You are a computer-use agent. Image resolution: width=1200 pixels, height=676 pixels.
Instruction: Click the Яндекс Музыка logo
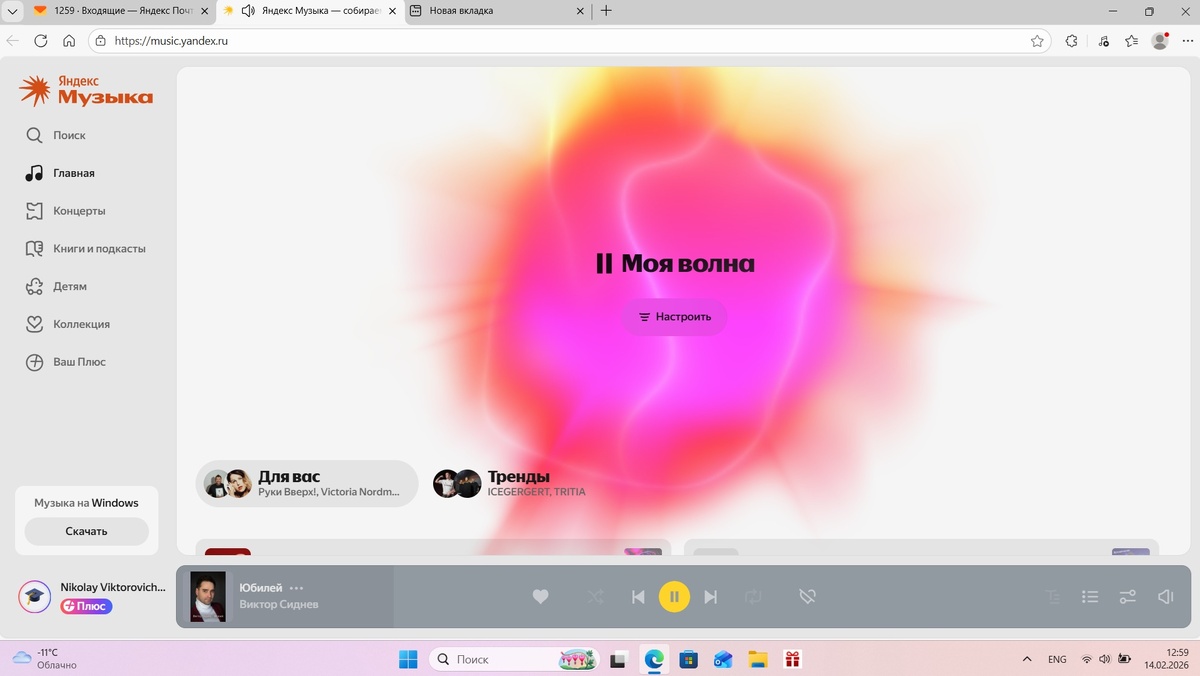86,90
